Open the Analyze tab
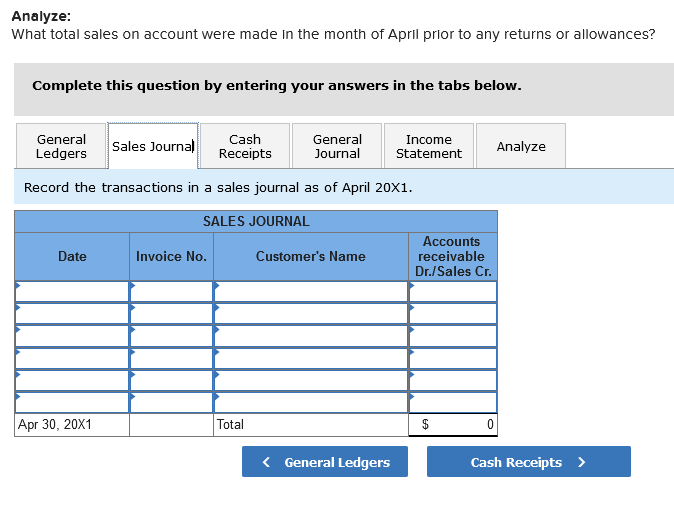This screenshot has height=508, width=674. coord(521,146)
